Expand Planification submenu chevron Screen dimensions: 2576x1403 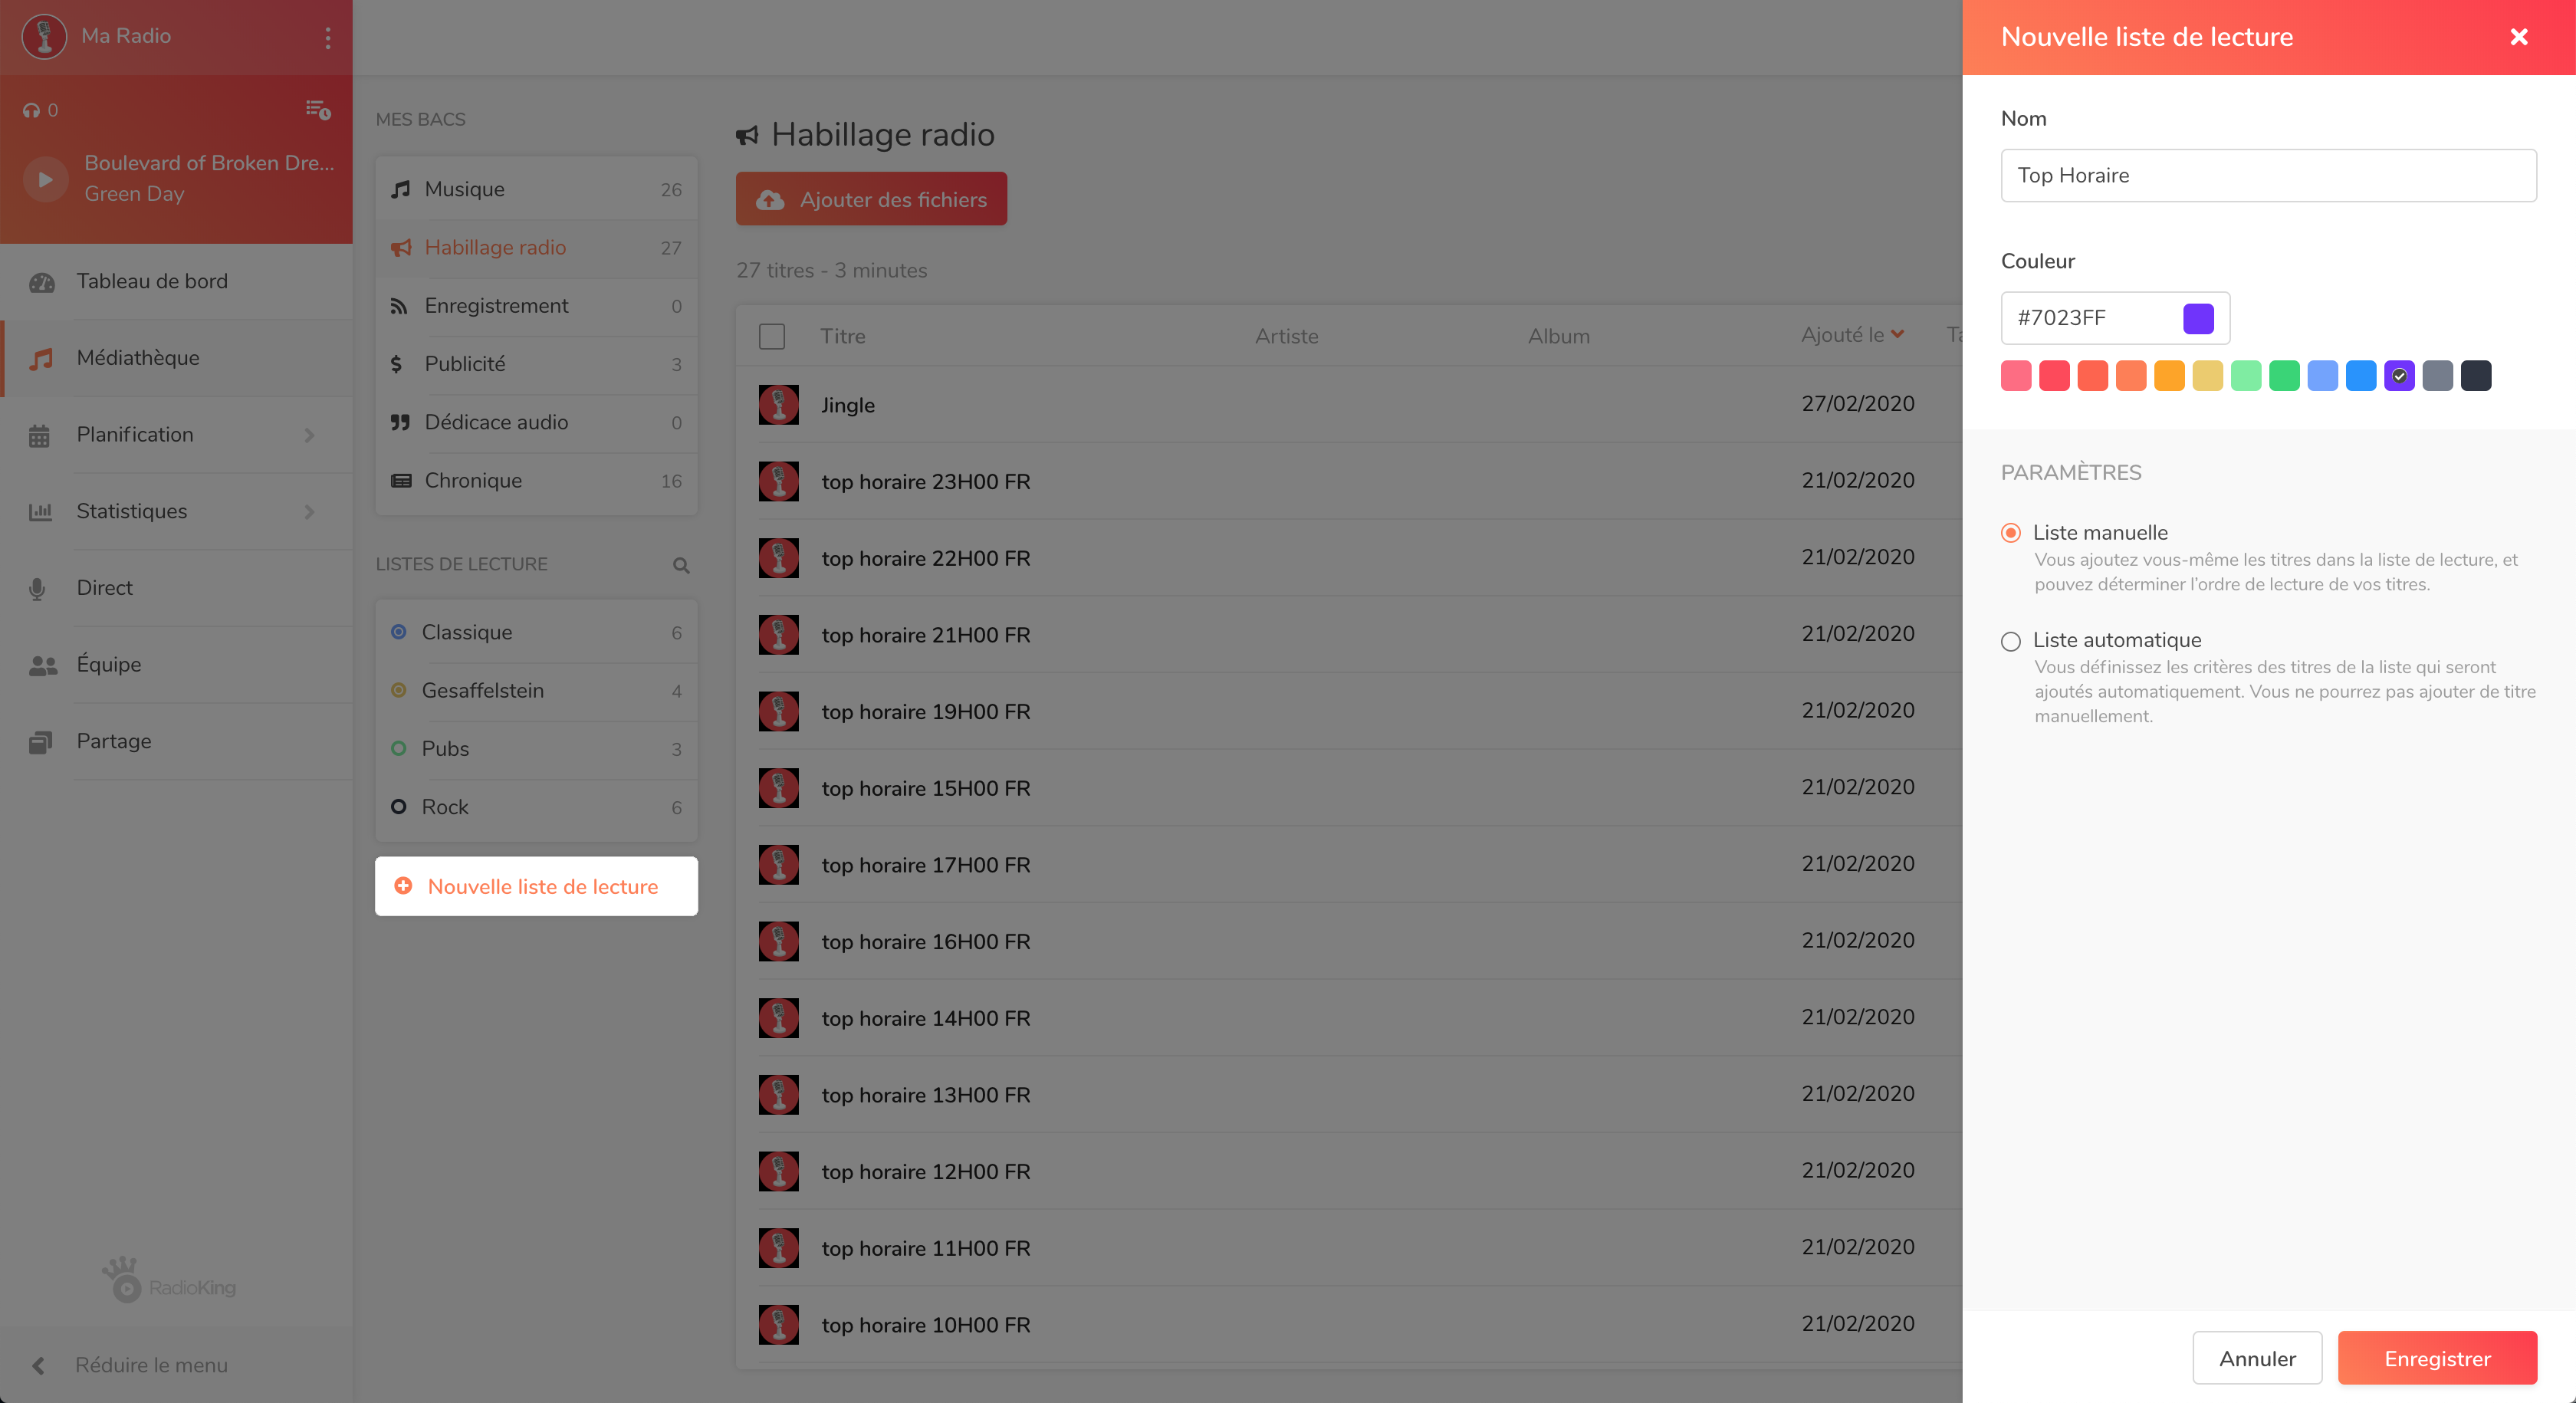(310, 435)
